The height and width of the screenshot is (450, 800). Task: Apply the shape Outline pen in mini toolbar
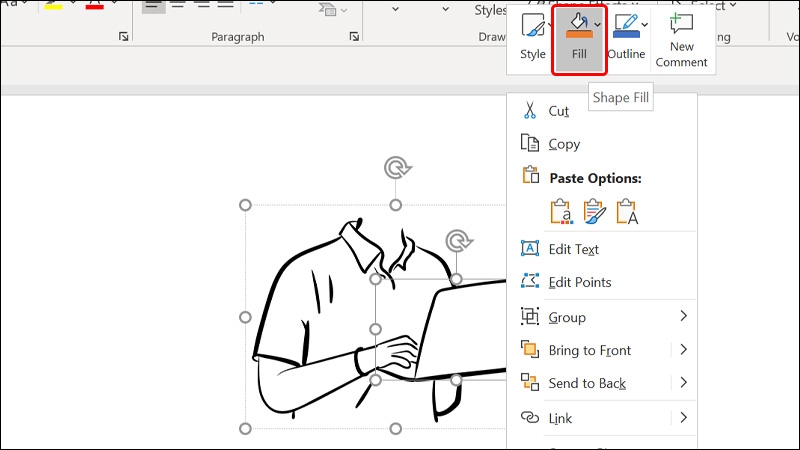(x=626, y=37)
